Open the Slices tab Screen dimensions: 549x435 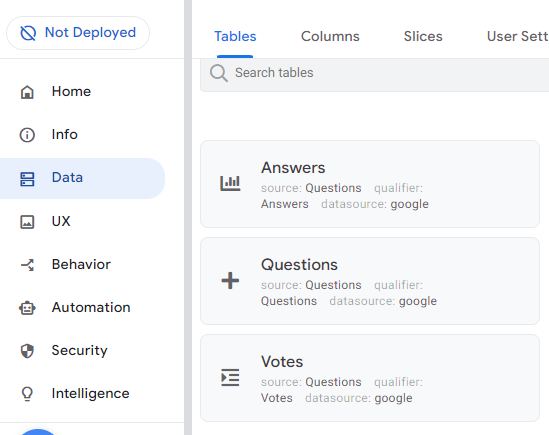point(423,36)
